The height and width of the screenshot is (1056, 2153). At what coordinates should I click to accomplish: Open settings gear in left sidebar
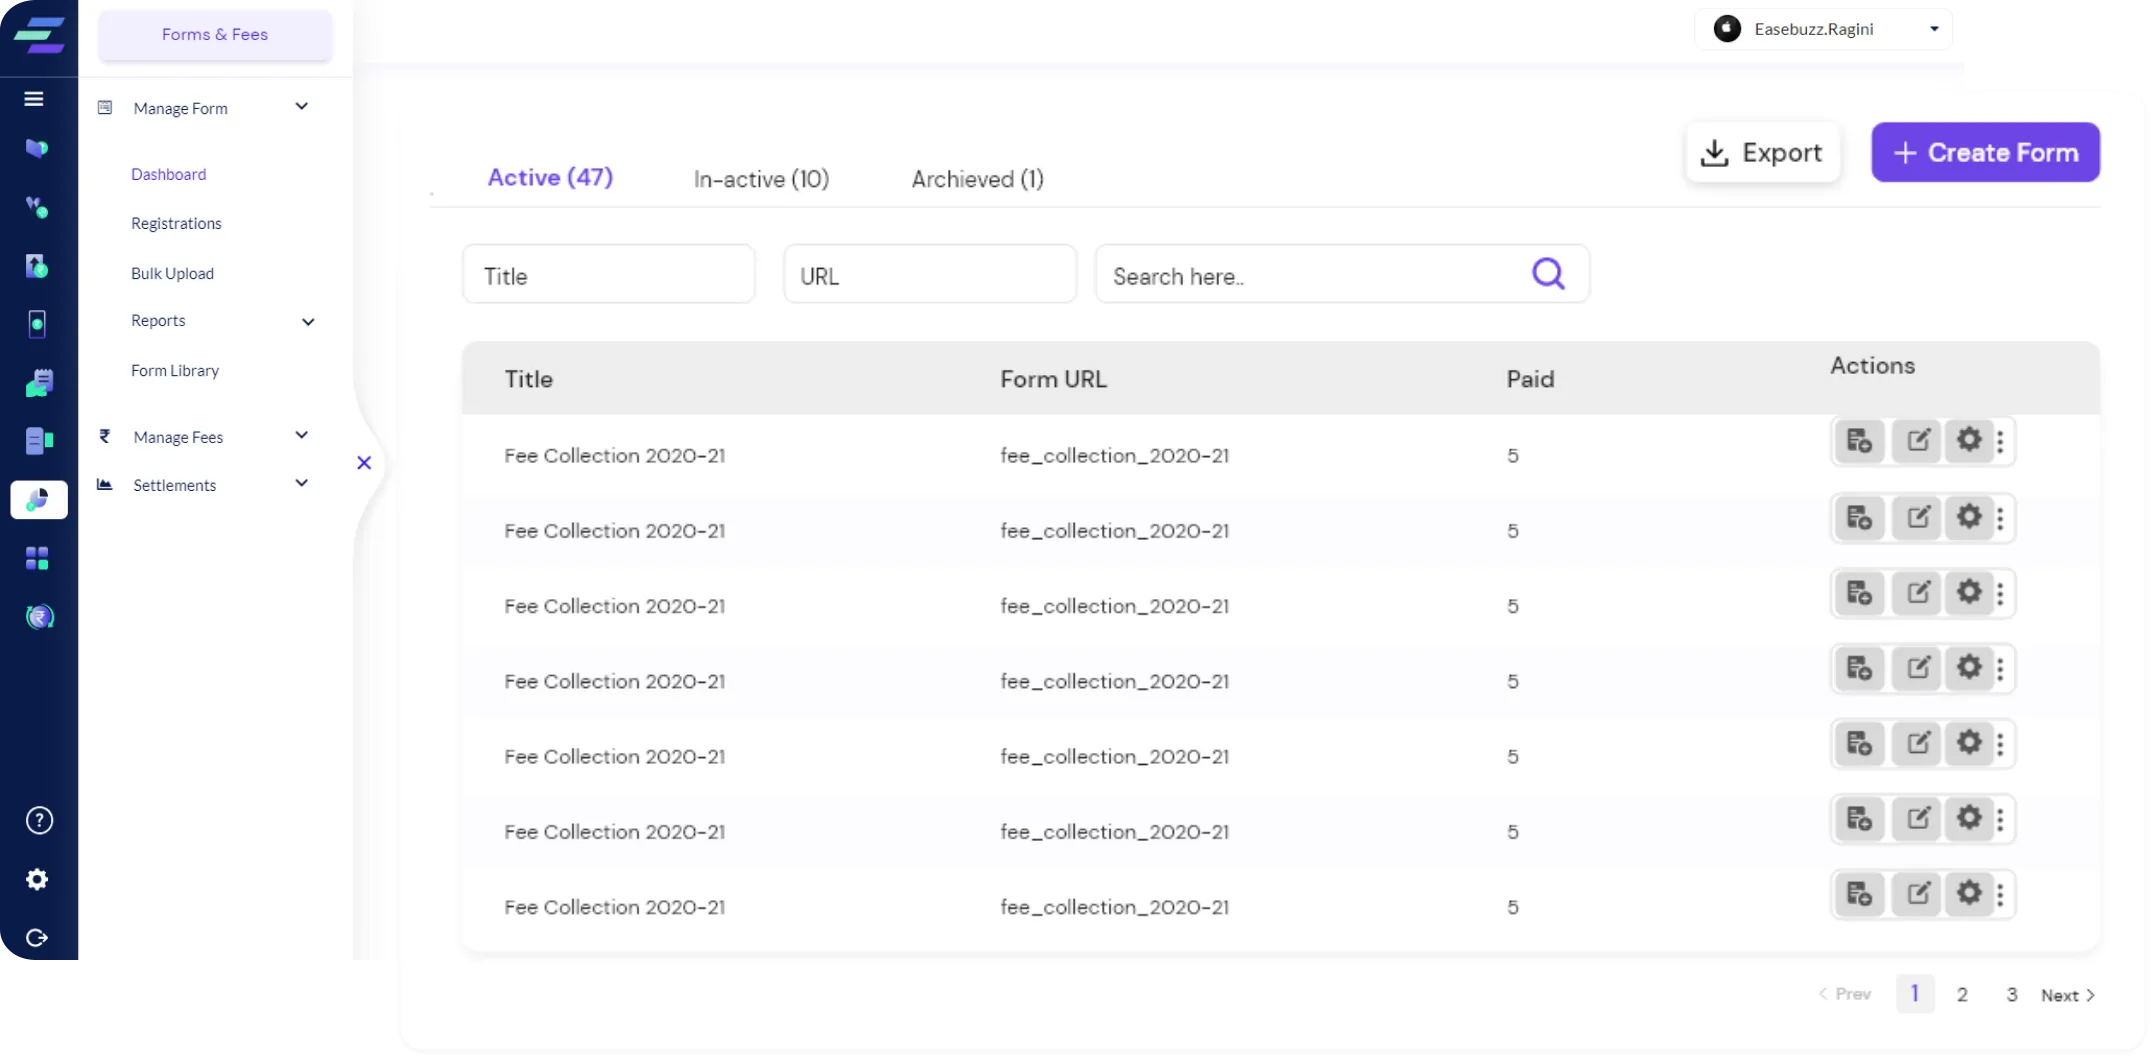[x=37, y=879]
